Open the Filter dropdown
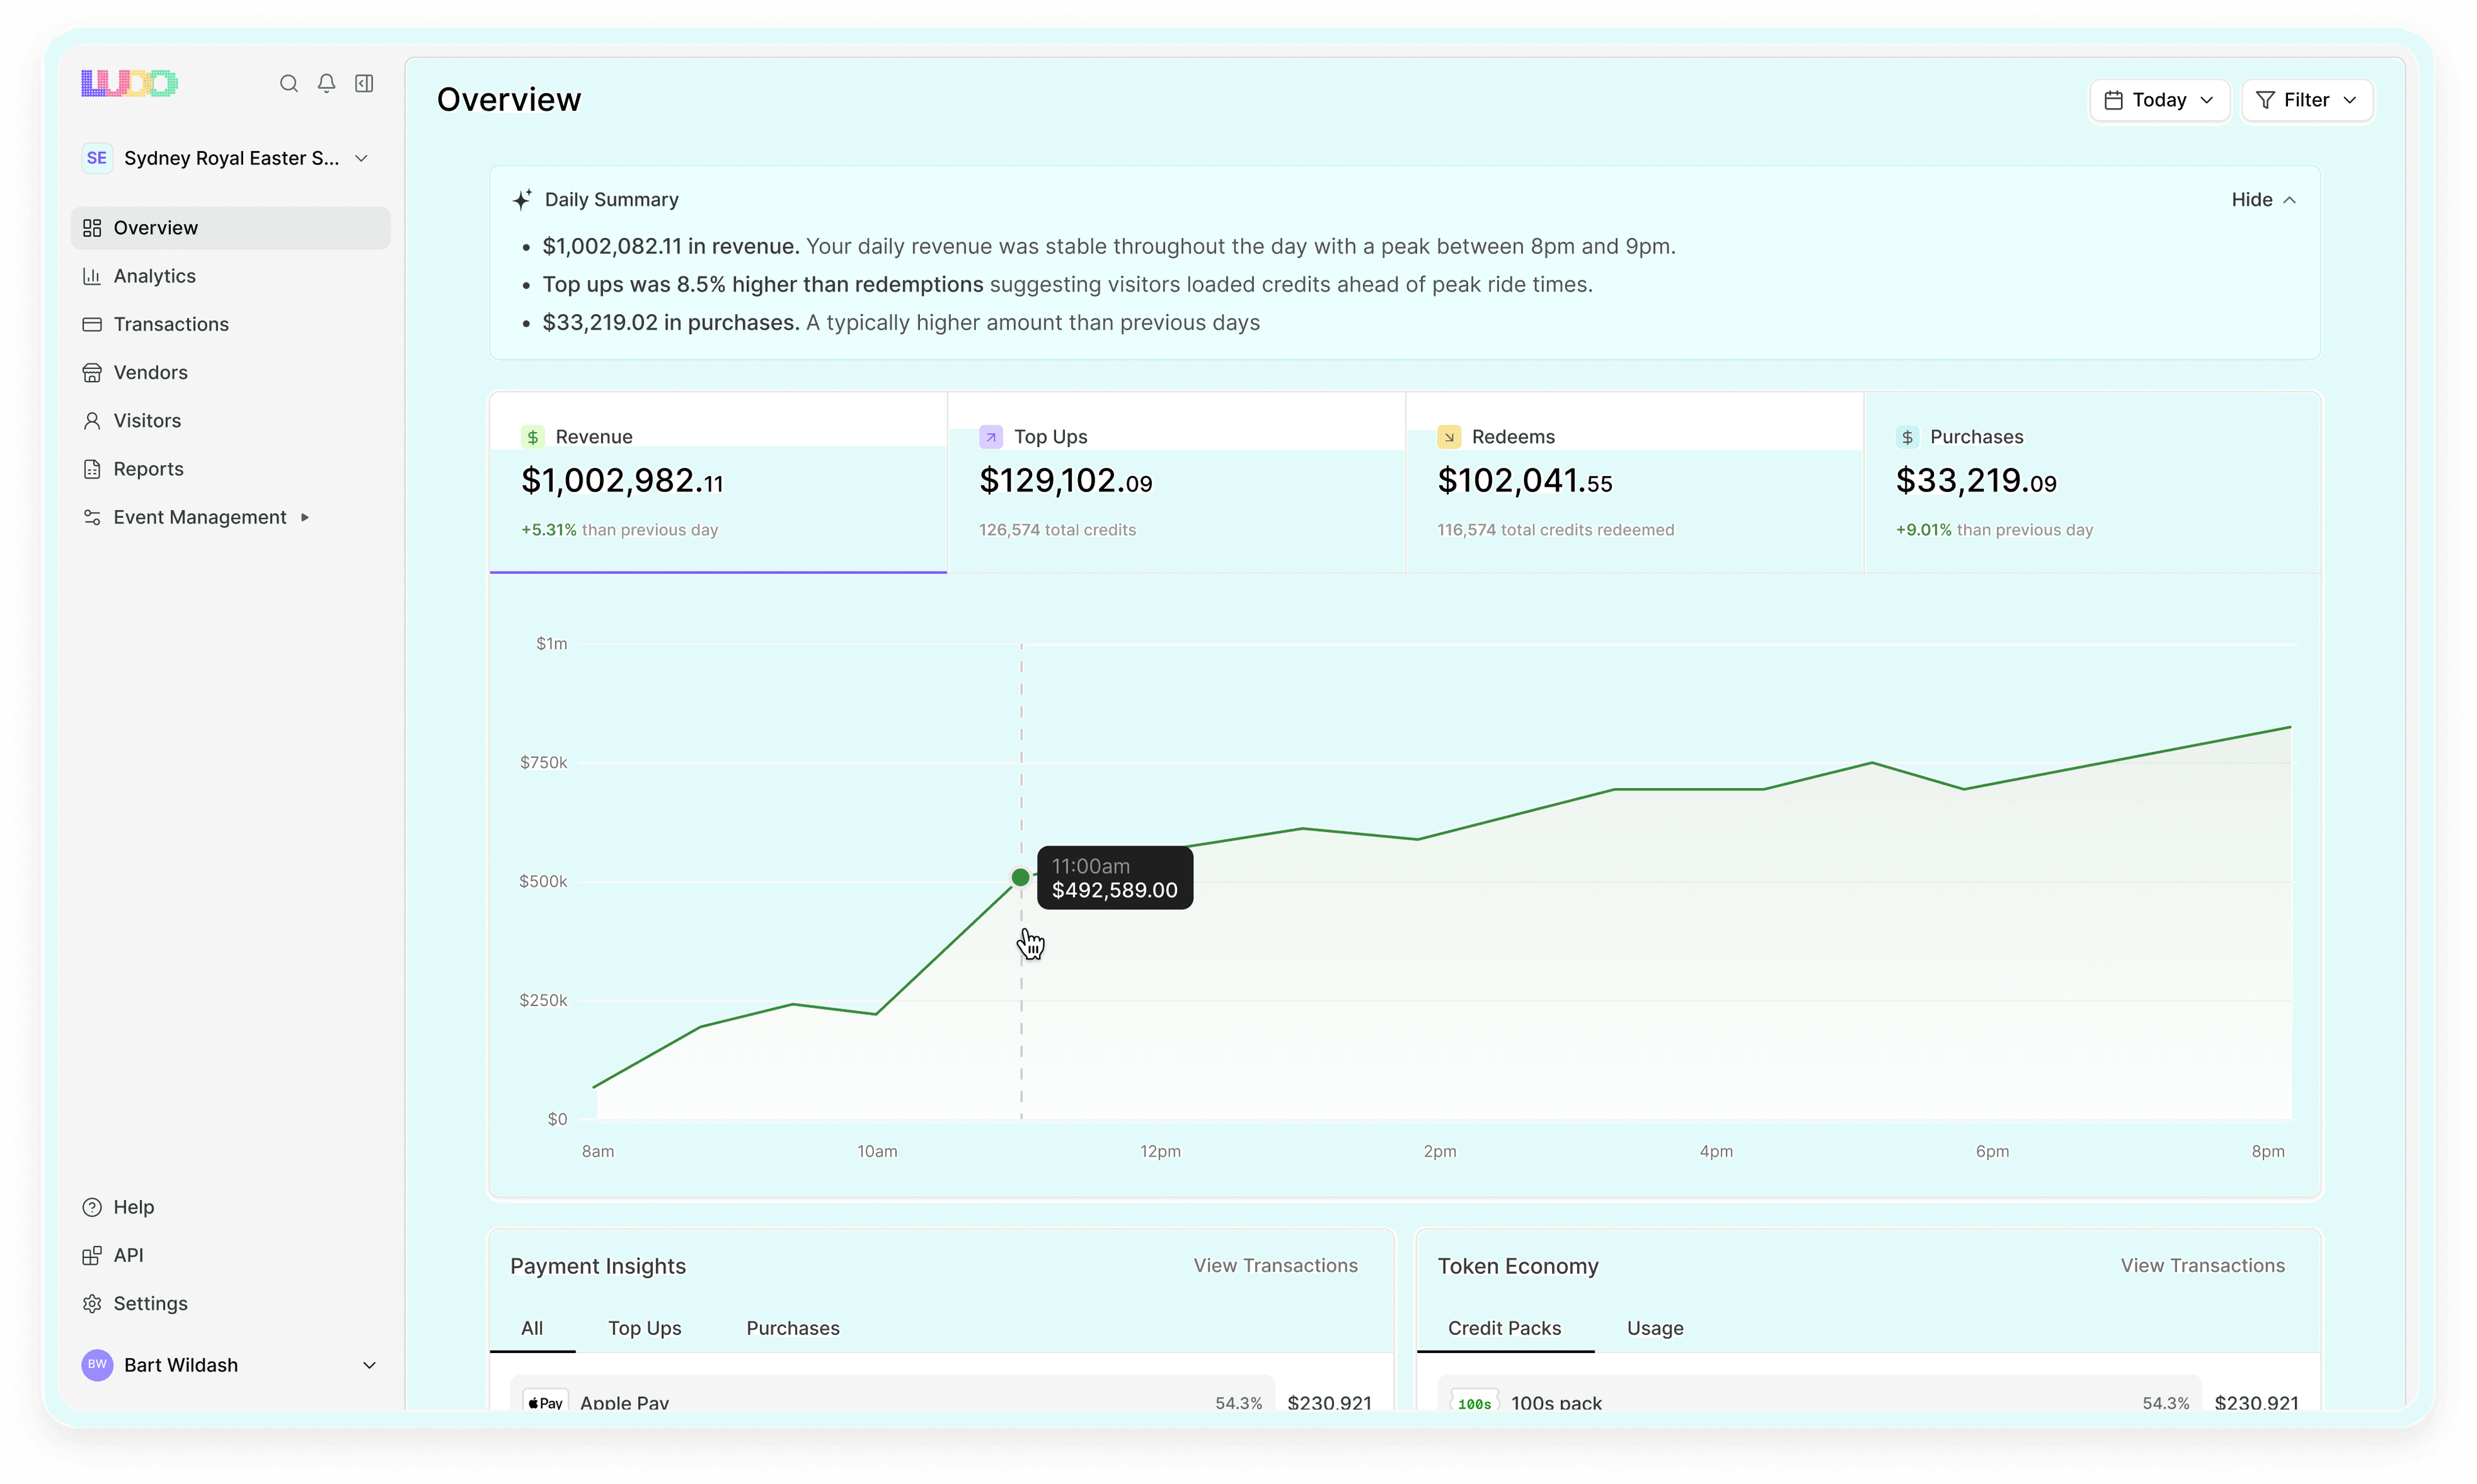Image resolution: width=2477 pixels, height=1484 pixels. point(2307,99)
